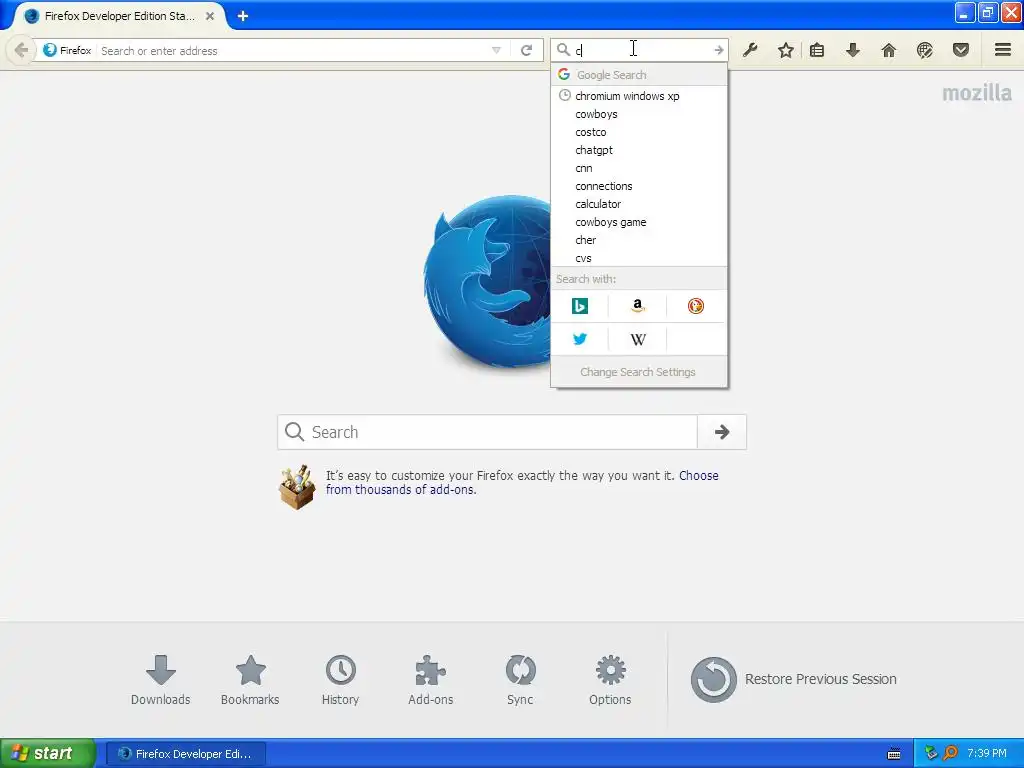This screenshot has width=1024, height=768.
Task: Submit the start page search arrow button
Action: pyautogui.click(x=722, y=432)
